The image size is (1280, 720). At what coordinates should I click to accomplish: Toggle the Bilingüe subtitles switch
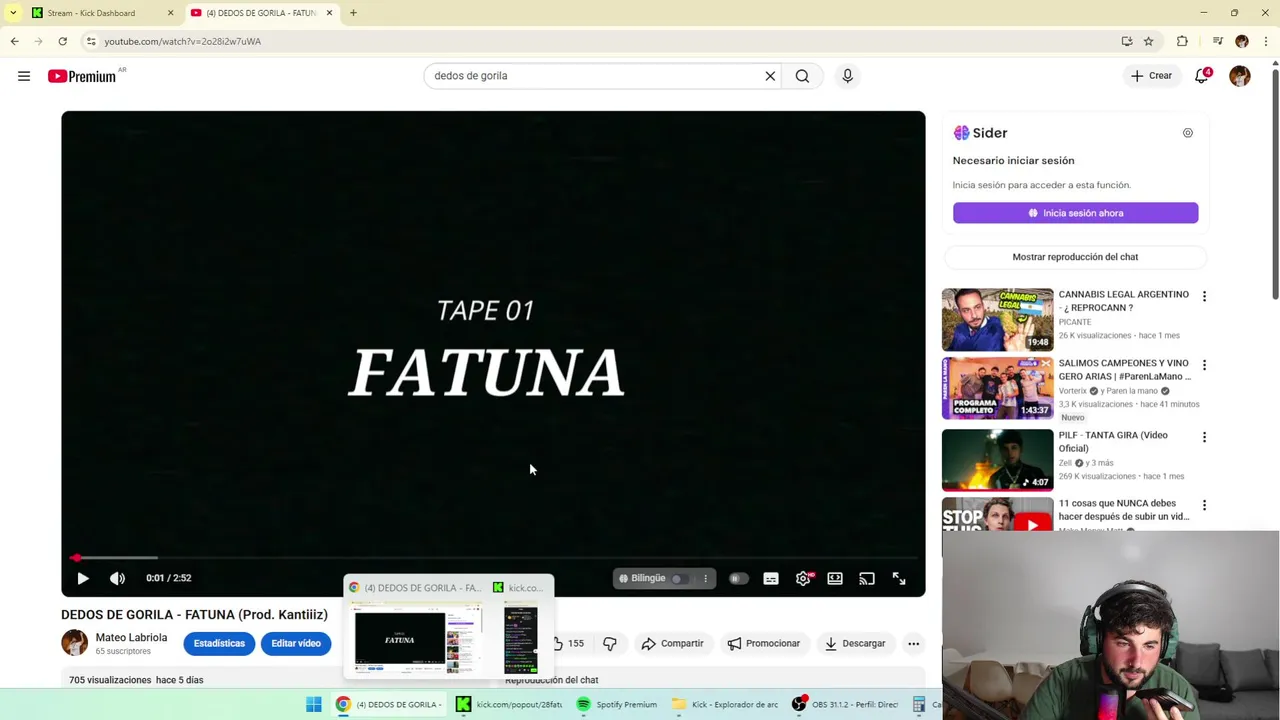[x=680, y=578]
